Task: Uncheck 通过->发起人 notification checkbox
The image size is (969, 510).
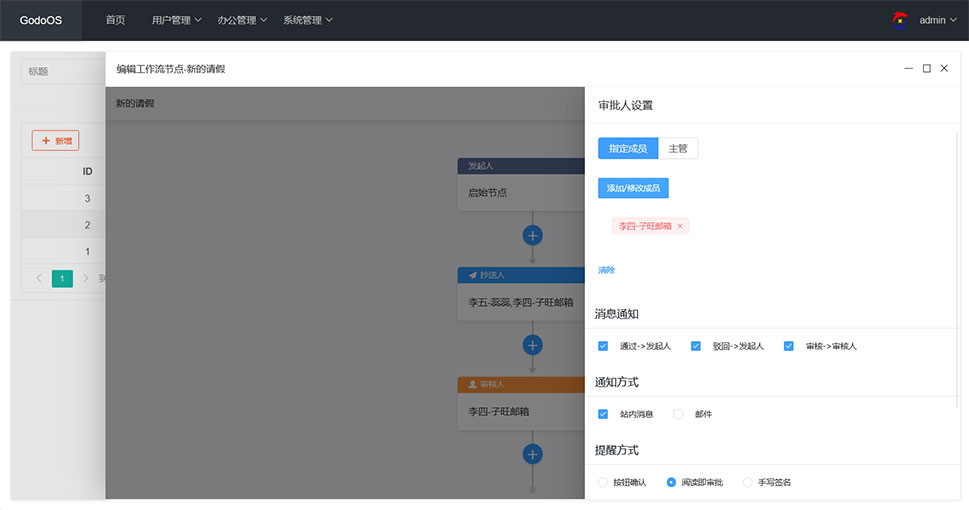Action: [603, 346]
